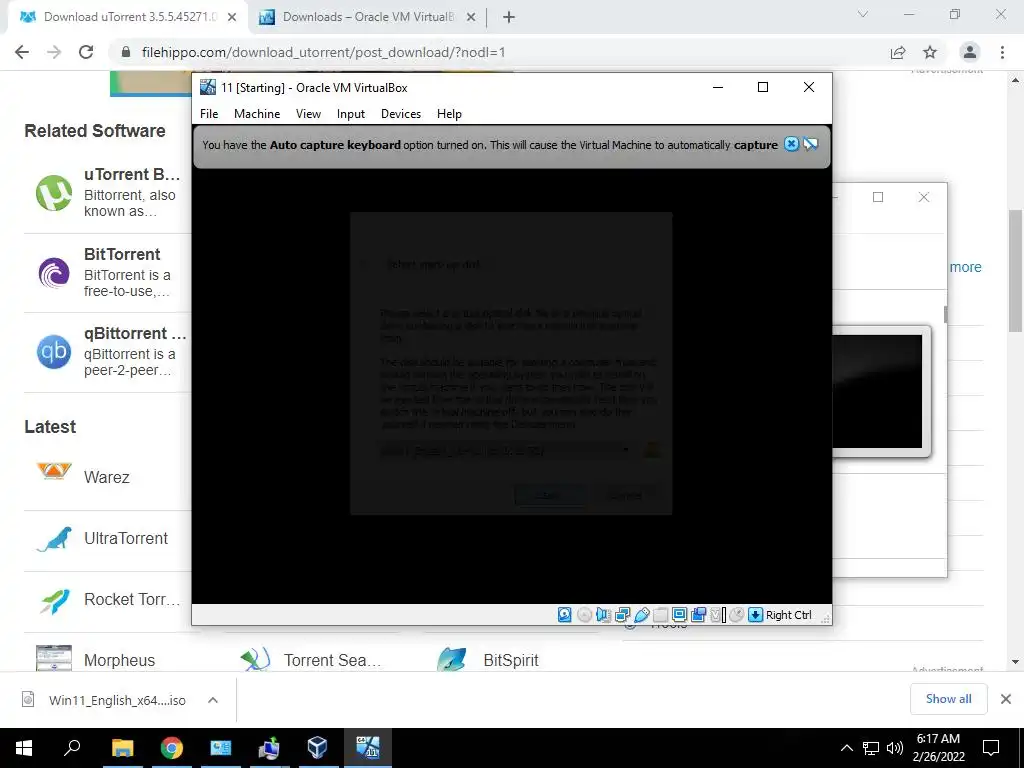The image size is (1024, 768).
Task: Open Chrome profile avatar
Action: click(x=970, y=52)
